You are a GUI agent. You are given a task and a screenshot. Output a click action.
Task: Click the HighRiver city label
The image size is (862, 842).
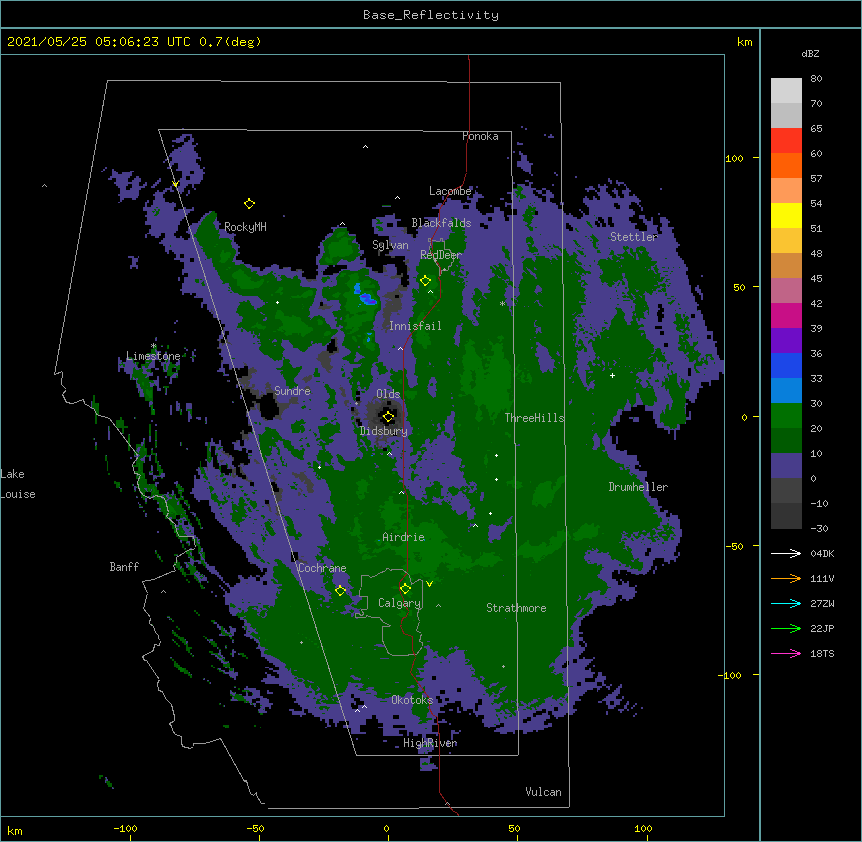[x=430, y=743]
